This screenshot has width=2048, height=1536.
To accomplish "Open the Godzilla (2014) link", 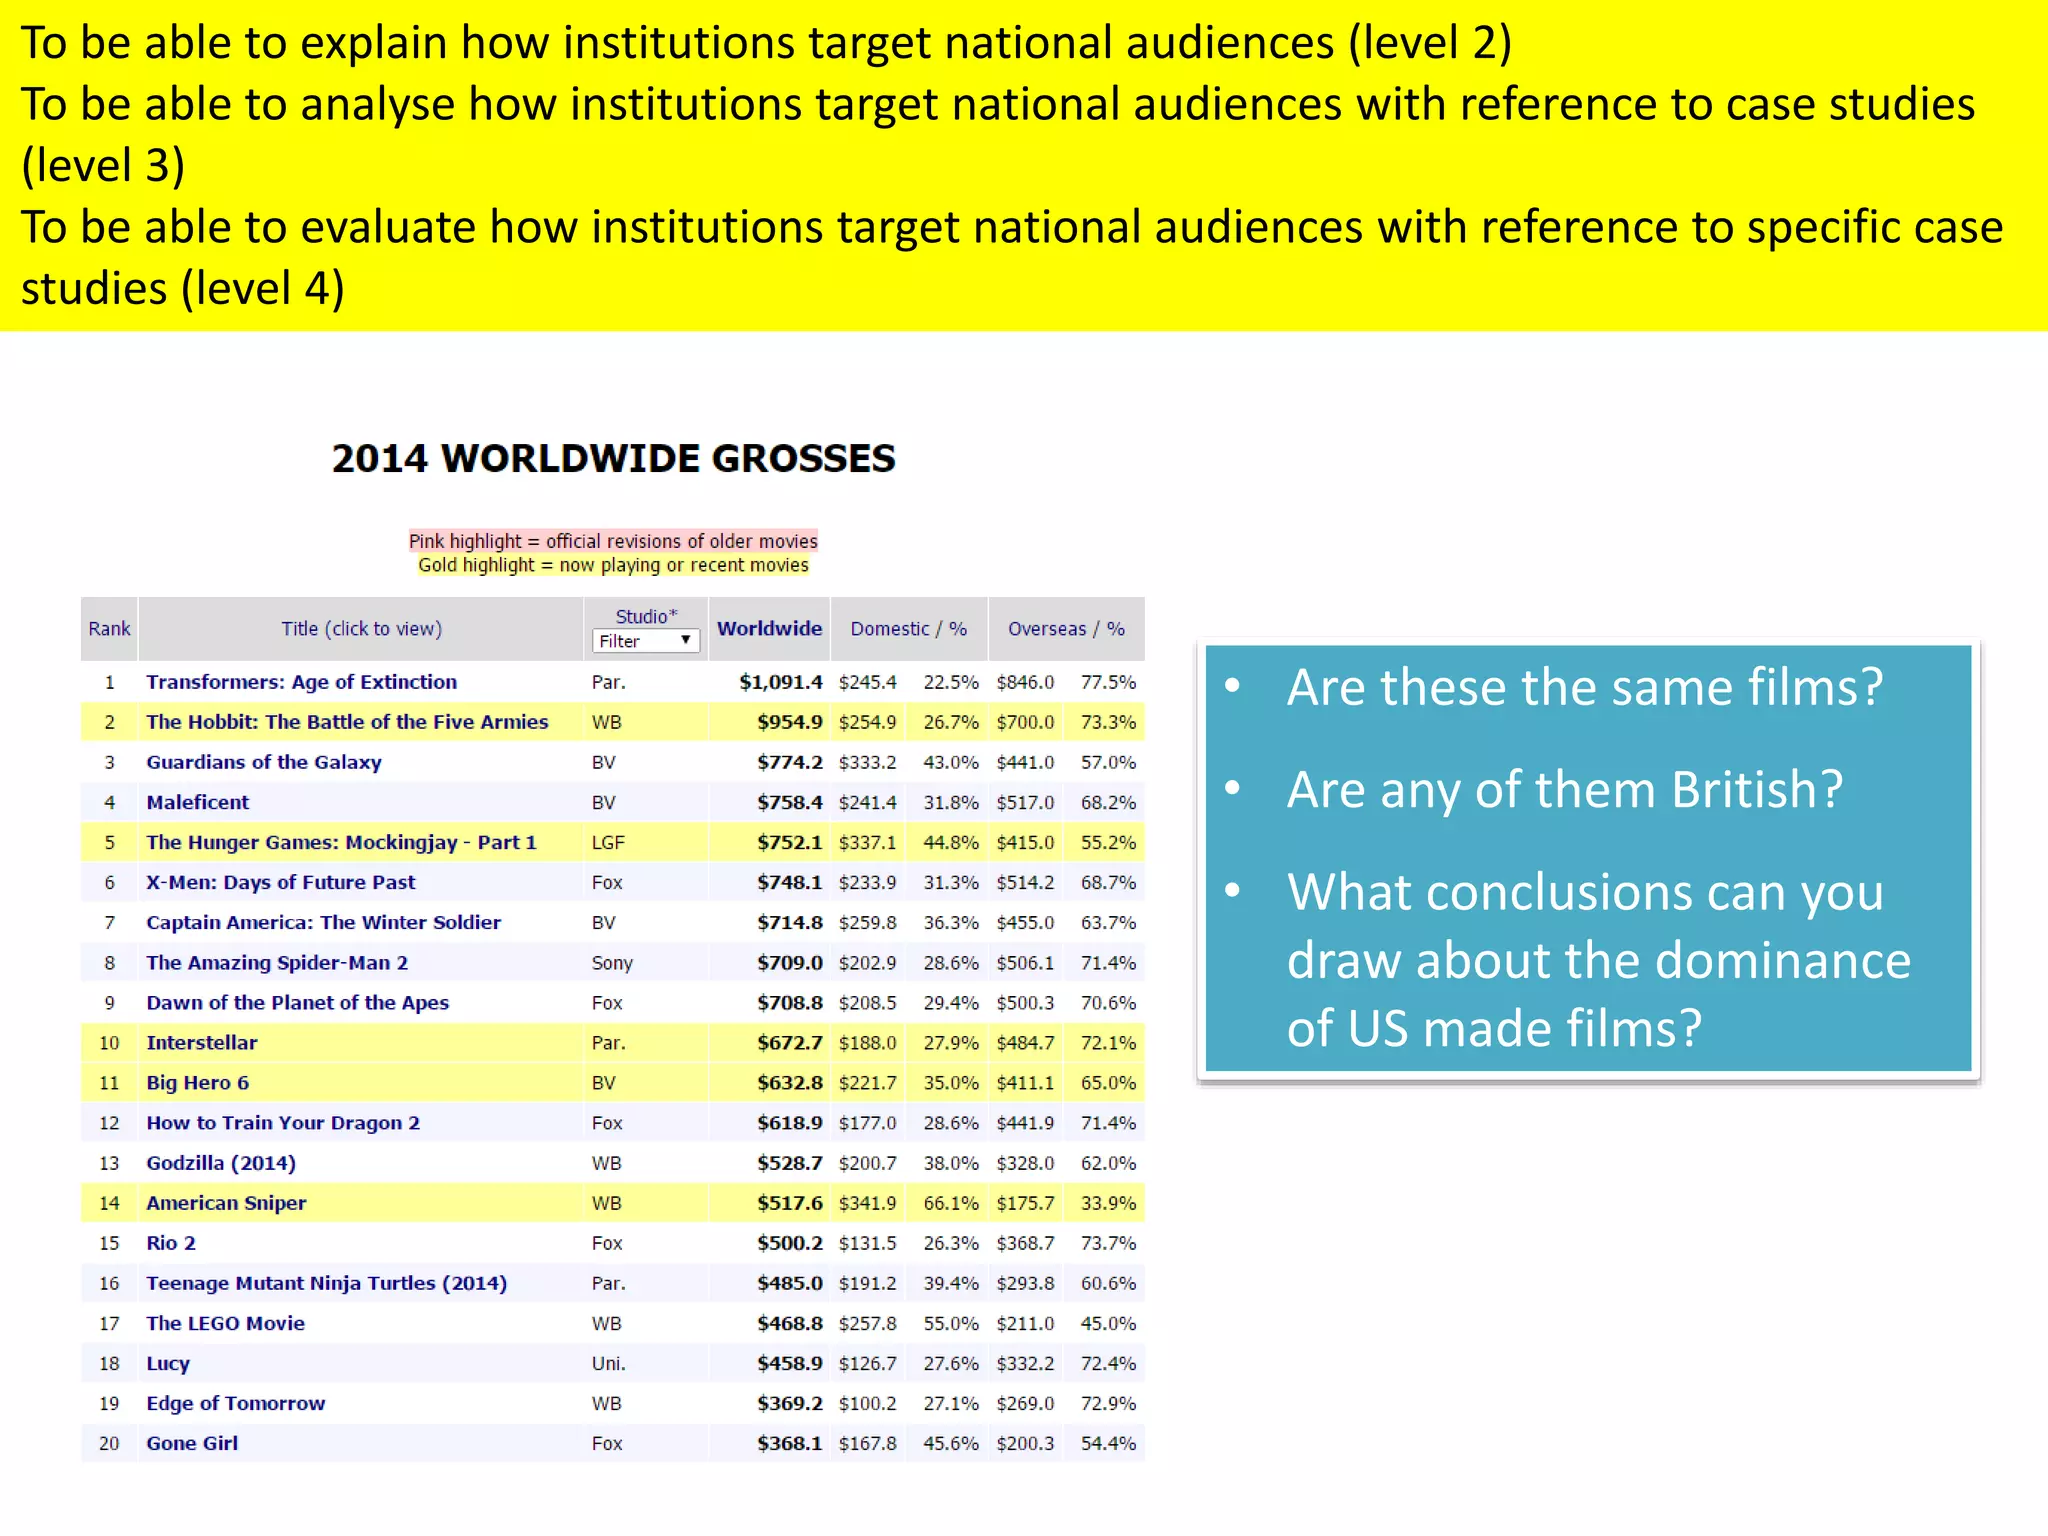I will coord(221,1163).
